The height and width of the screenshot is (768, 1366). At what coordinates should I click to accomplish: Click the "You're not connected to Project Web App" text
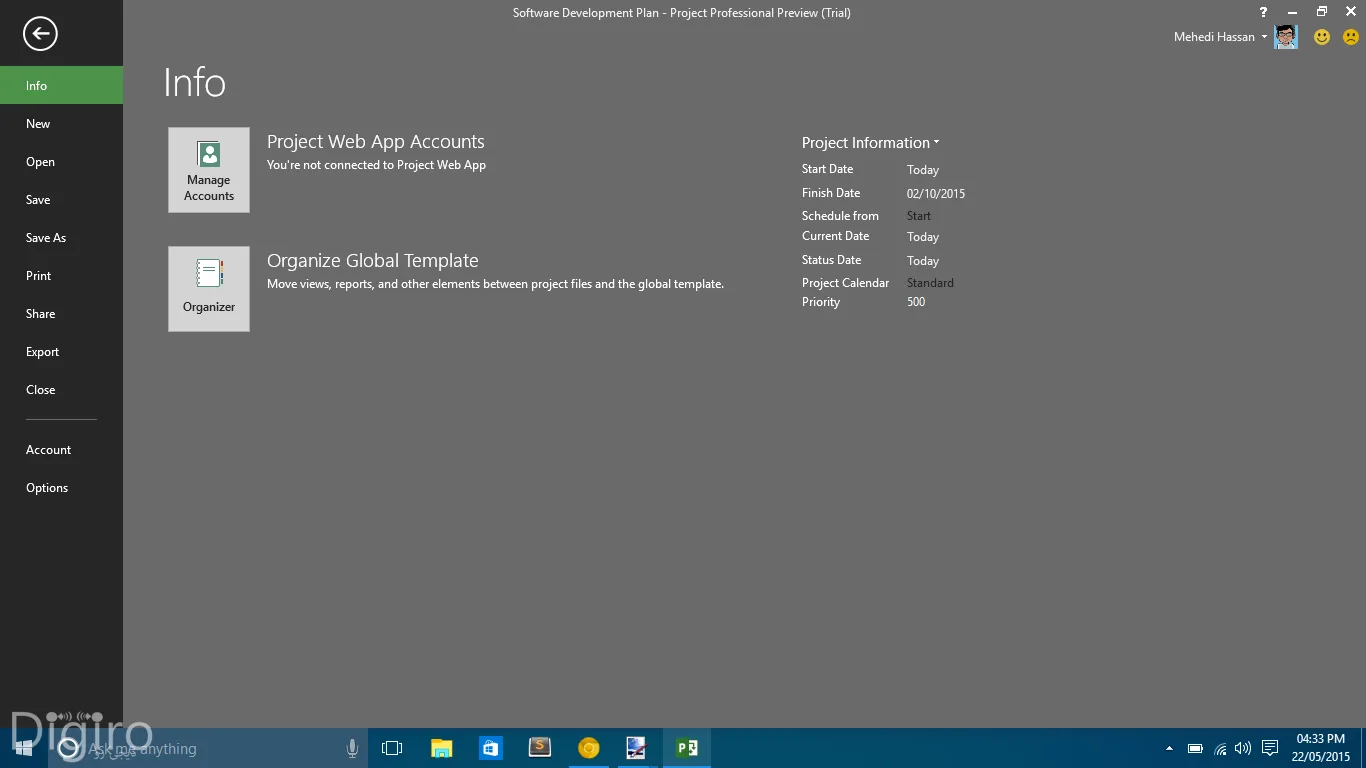pos(376,165)
